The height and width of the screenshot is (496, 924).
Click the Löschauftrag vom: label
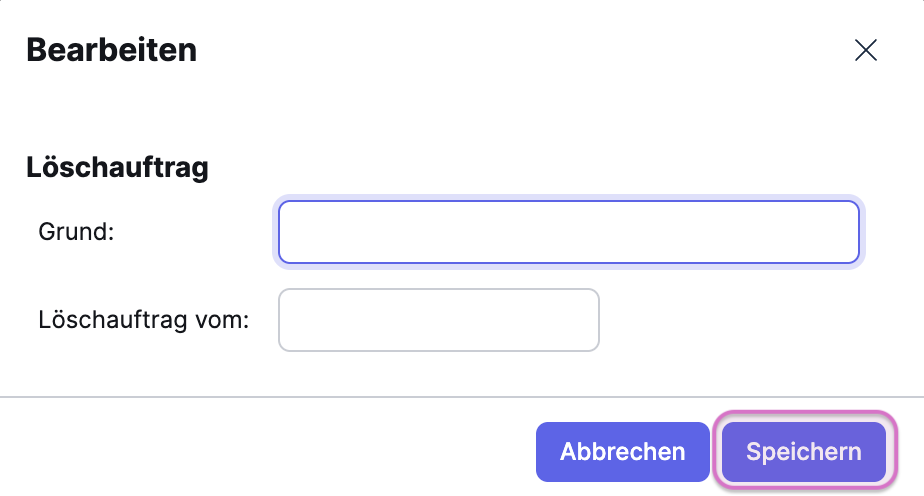143,320
